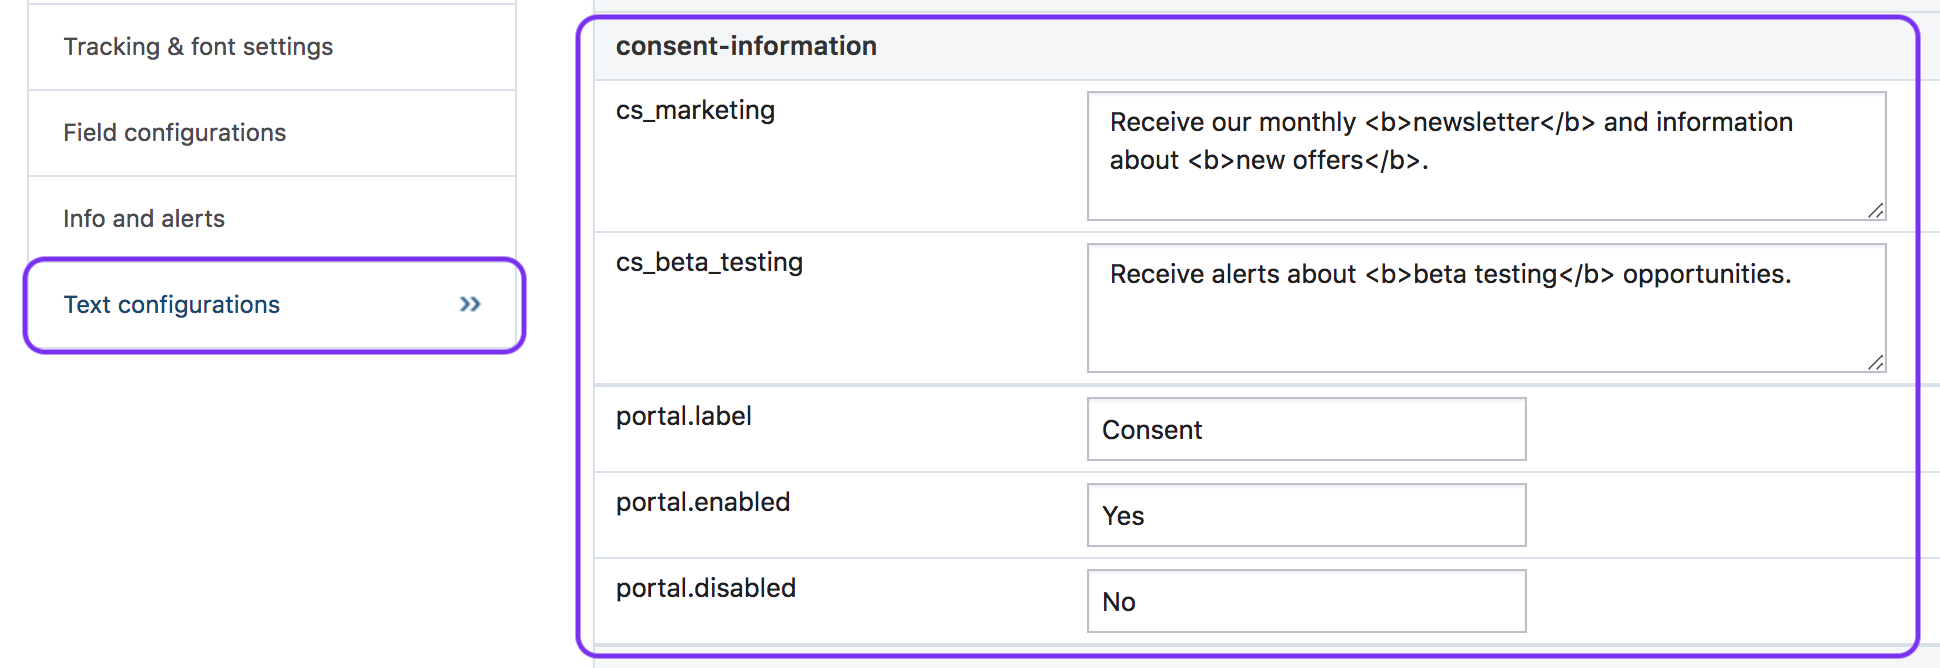
Task: Click the portal.disabled key name
Action: (705, 588)
